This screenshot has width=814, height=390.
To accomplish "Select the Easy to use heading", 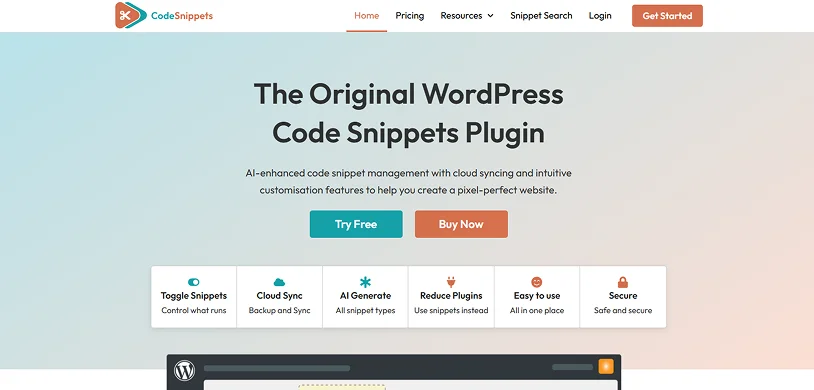I will click(x=537, y=296).
